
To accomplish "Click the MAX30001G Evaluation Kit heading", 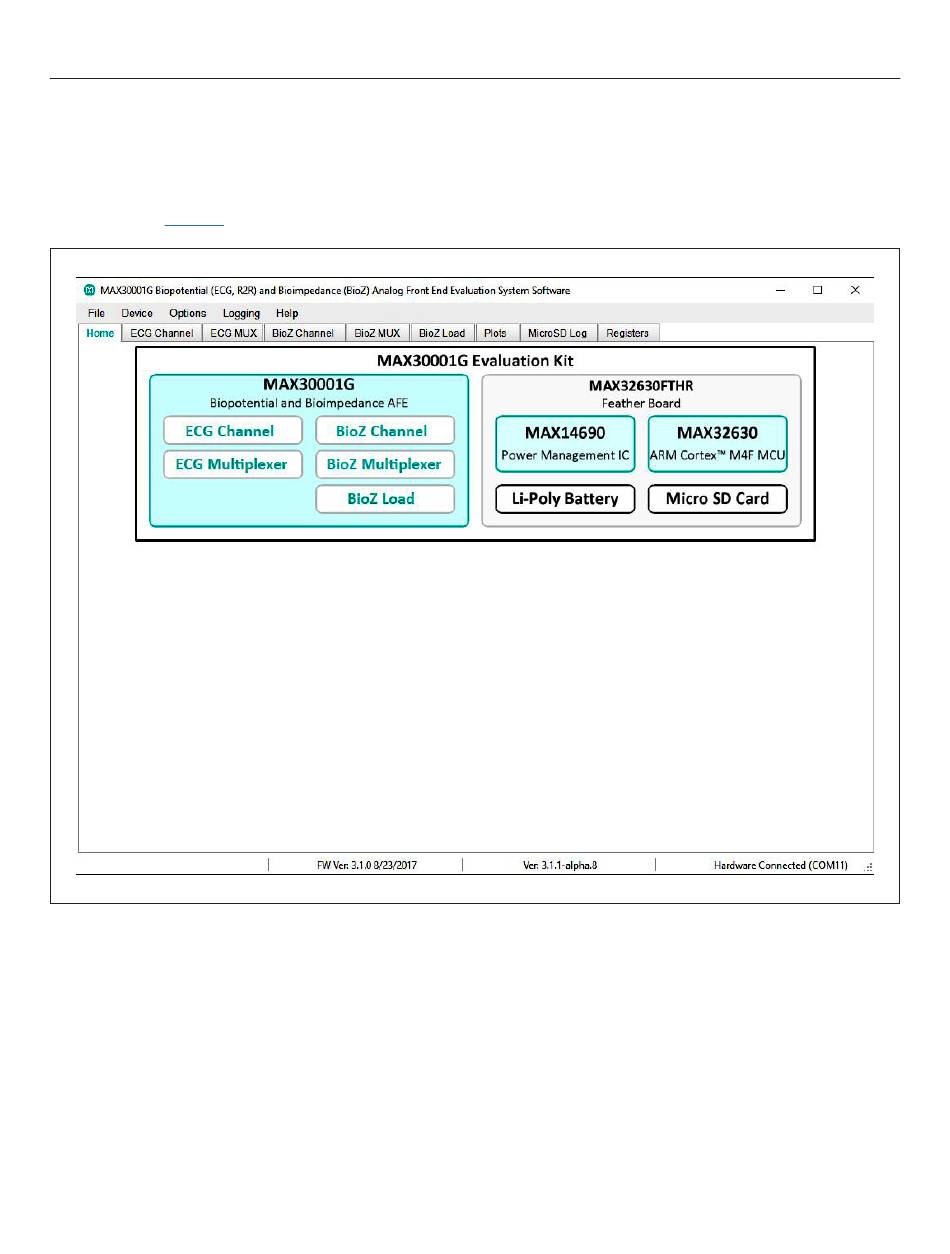I will tap(475, 360).
